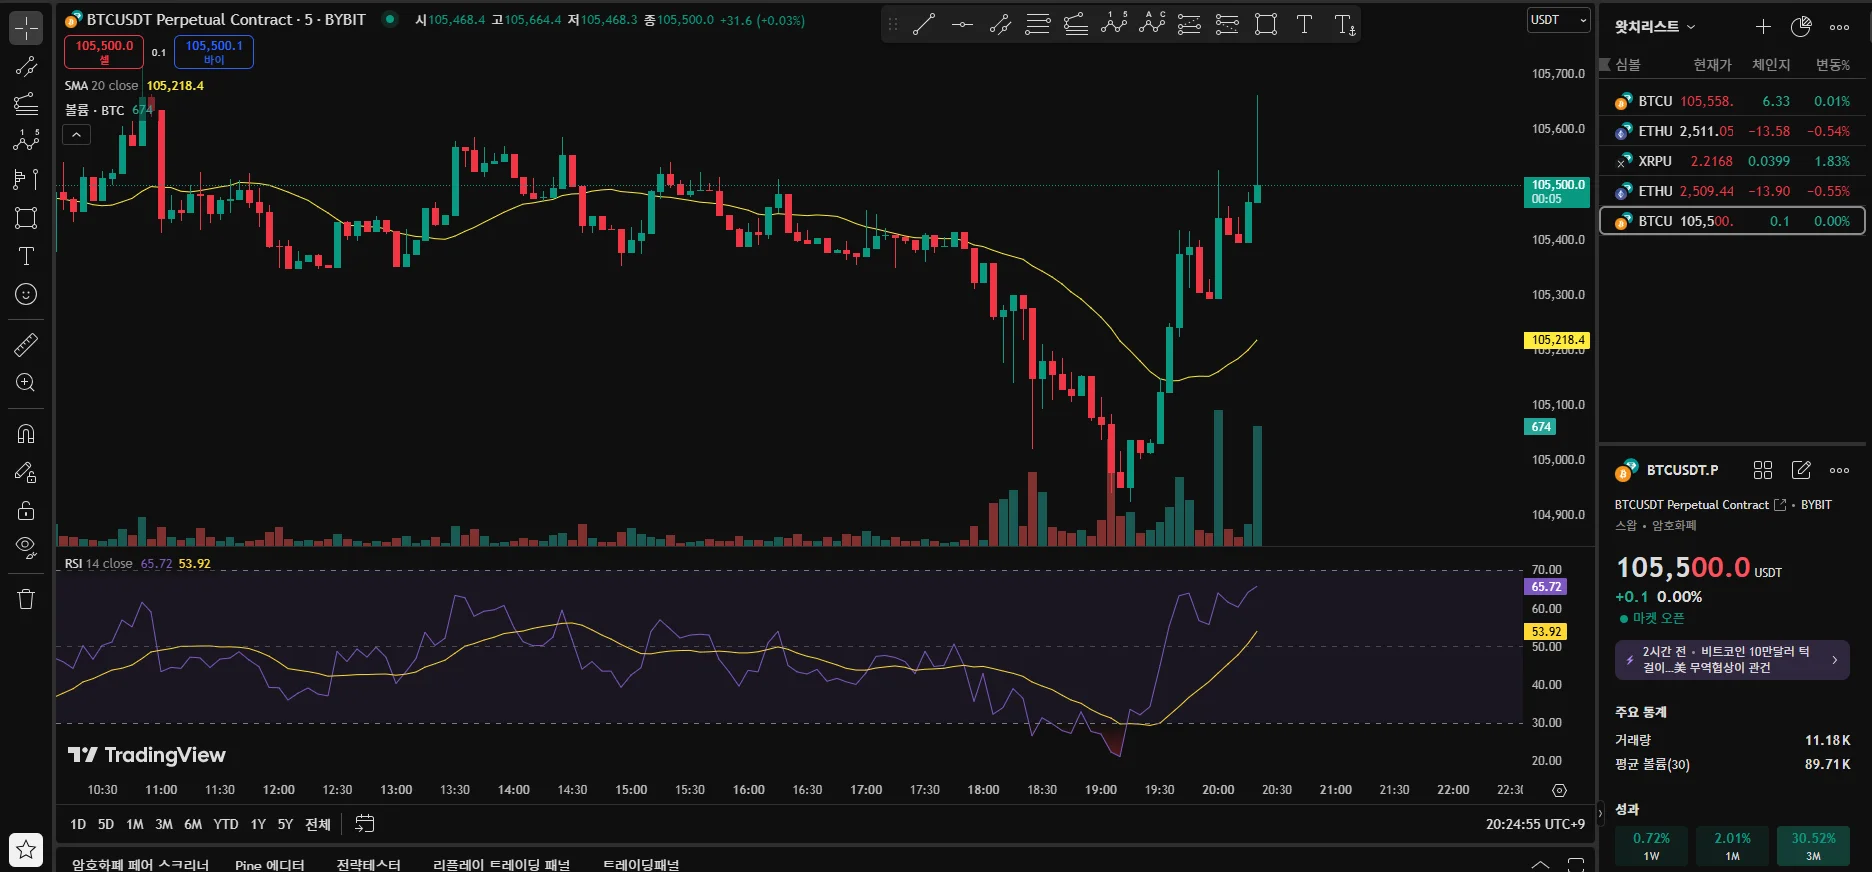This screenshot has height=872, width=1872.
Task: Grab the floating toolbar drag handle
Action: [893, 24]
